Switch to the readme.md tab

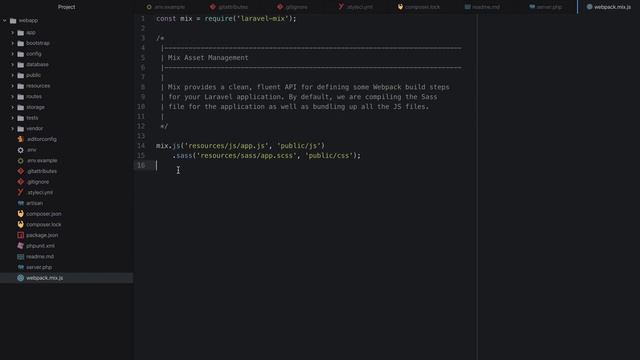click(482, 7)
